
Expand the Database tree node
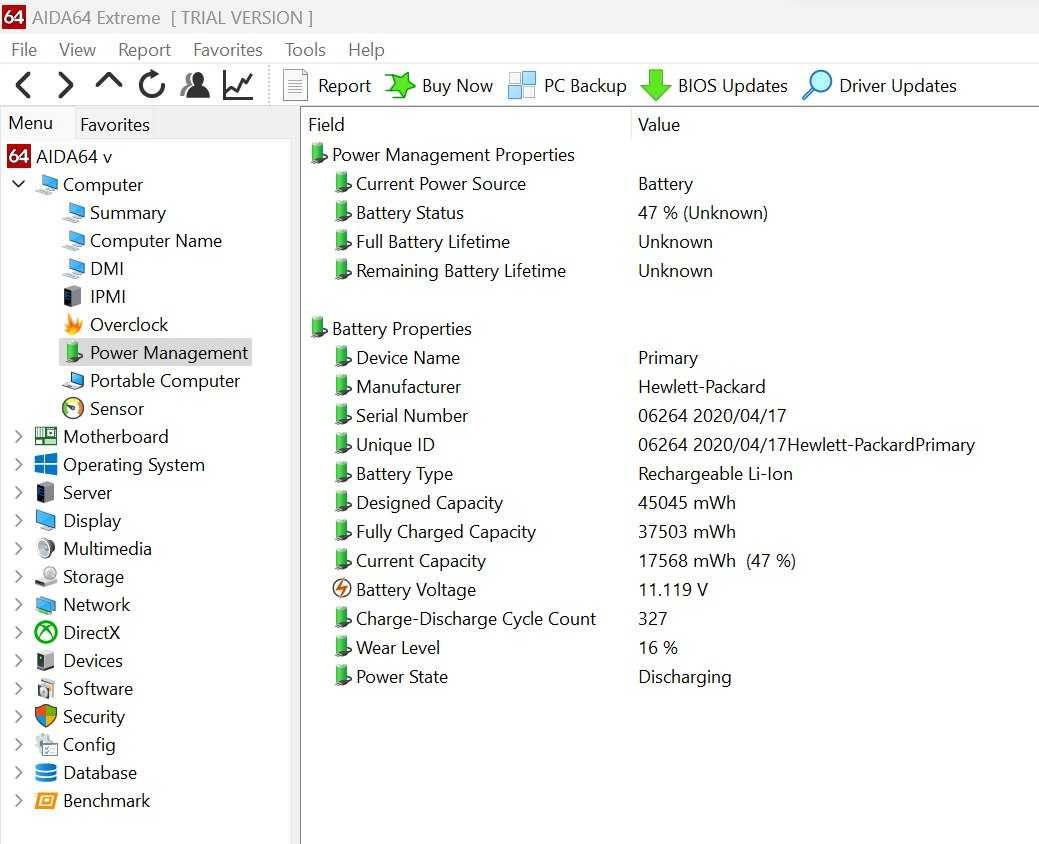19,772
